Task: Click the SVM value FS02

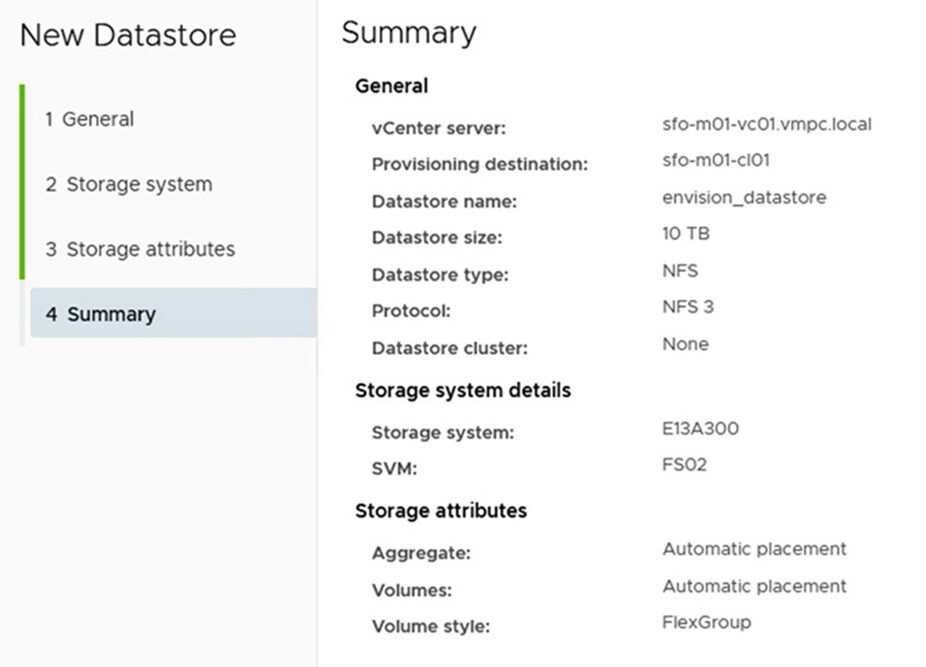Action: [684, 466]
